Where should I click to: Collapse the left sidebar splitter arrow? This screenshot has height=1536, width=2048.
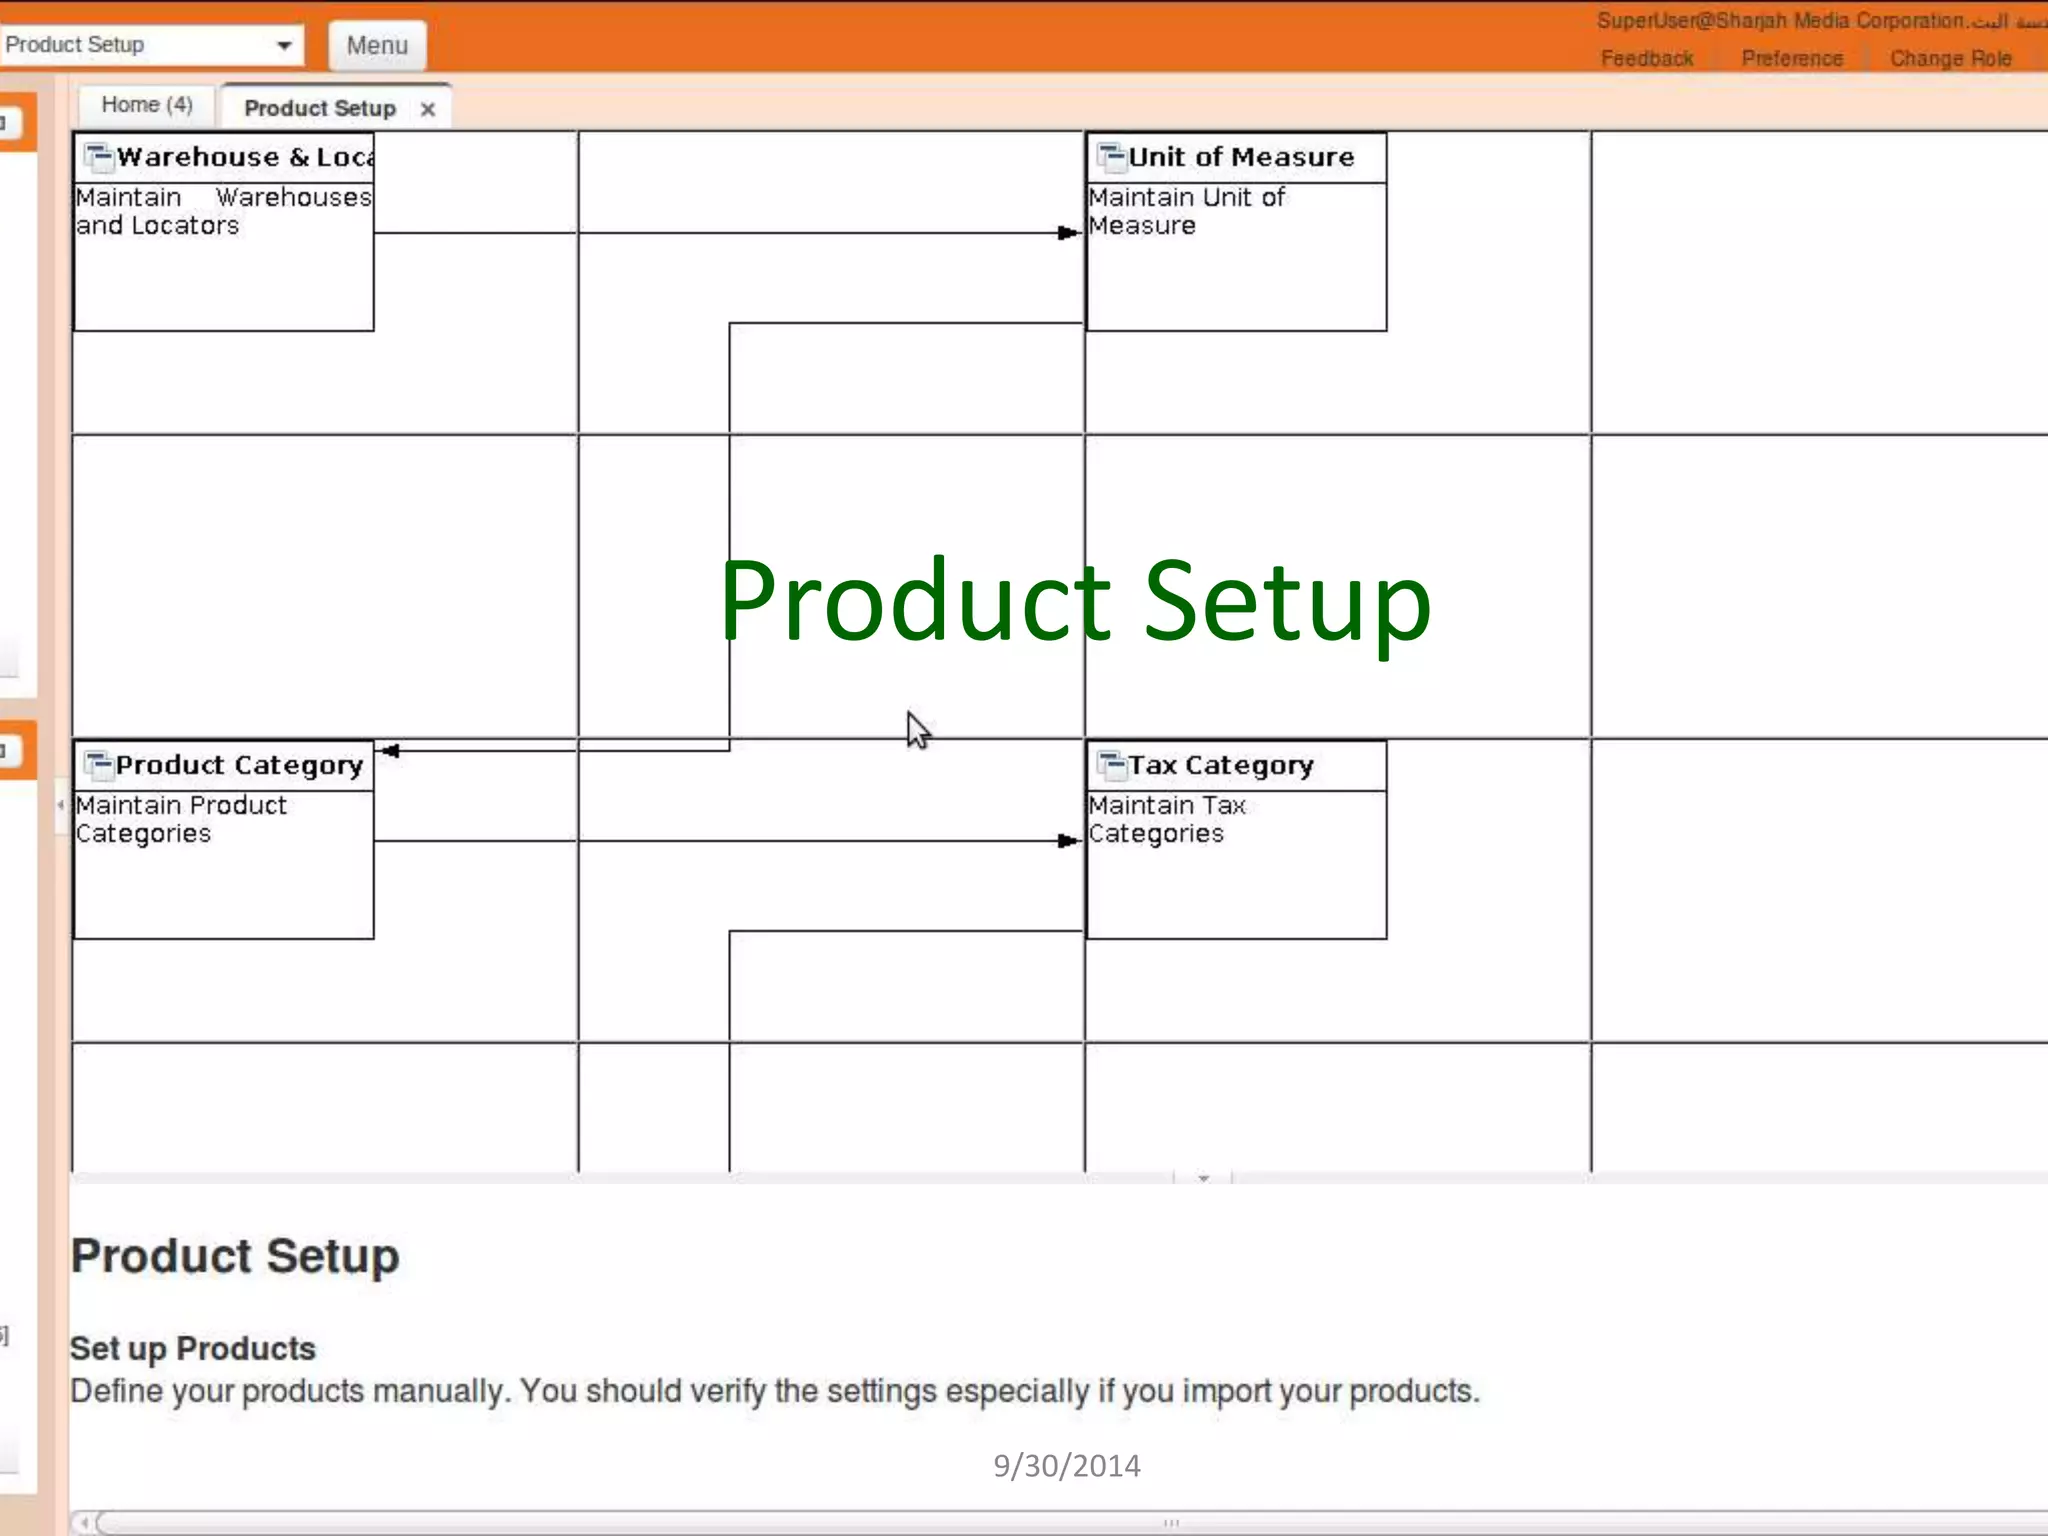(60, 804)
